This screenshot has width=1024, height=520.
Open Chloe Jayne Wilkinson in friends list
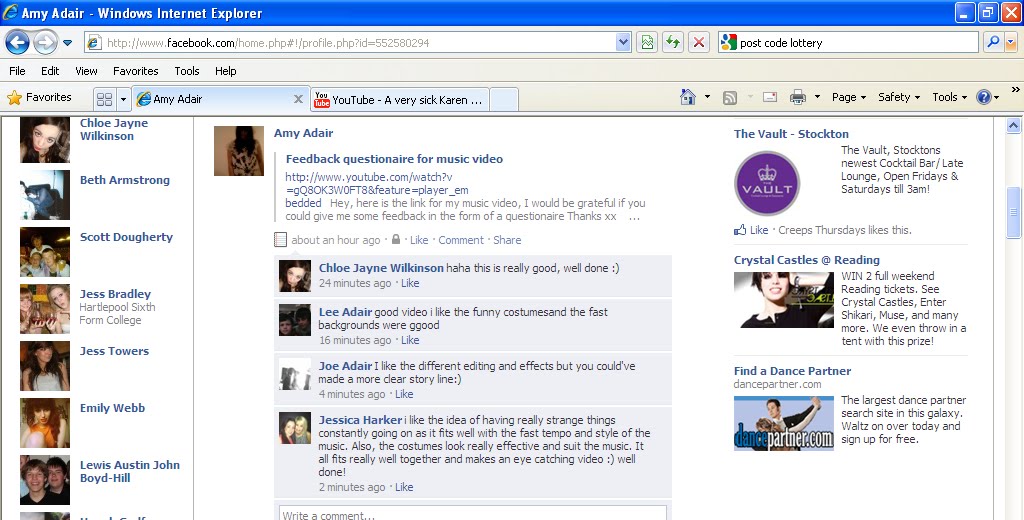pos(114,129)
